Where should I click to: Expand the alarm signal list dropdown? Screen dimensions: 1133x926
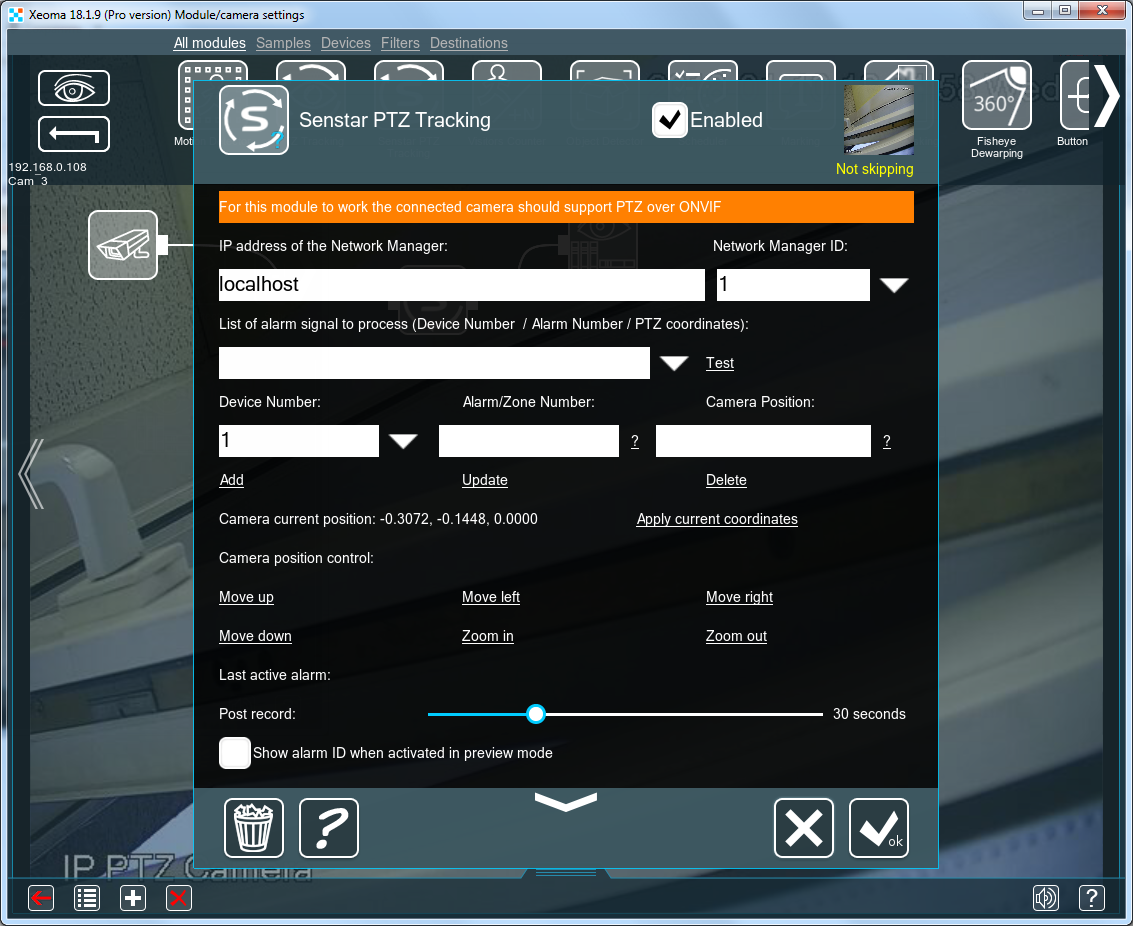[x=674, y=363]
